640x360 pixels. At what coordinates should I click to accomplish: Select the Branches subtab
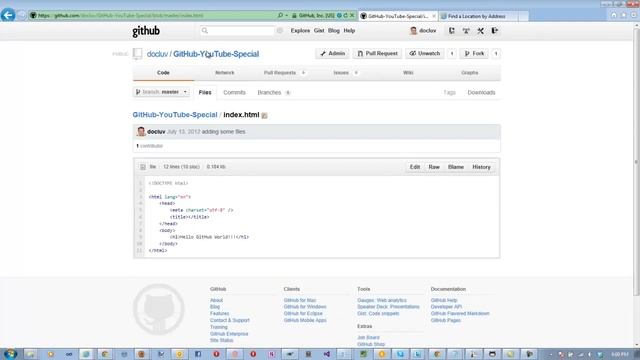(273, 93)
